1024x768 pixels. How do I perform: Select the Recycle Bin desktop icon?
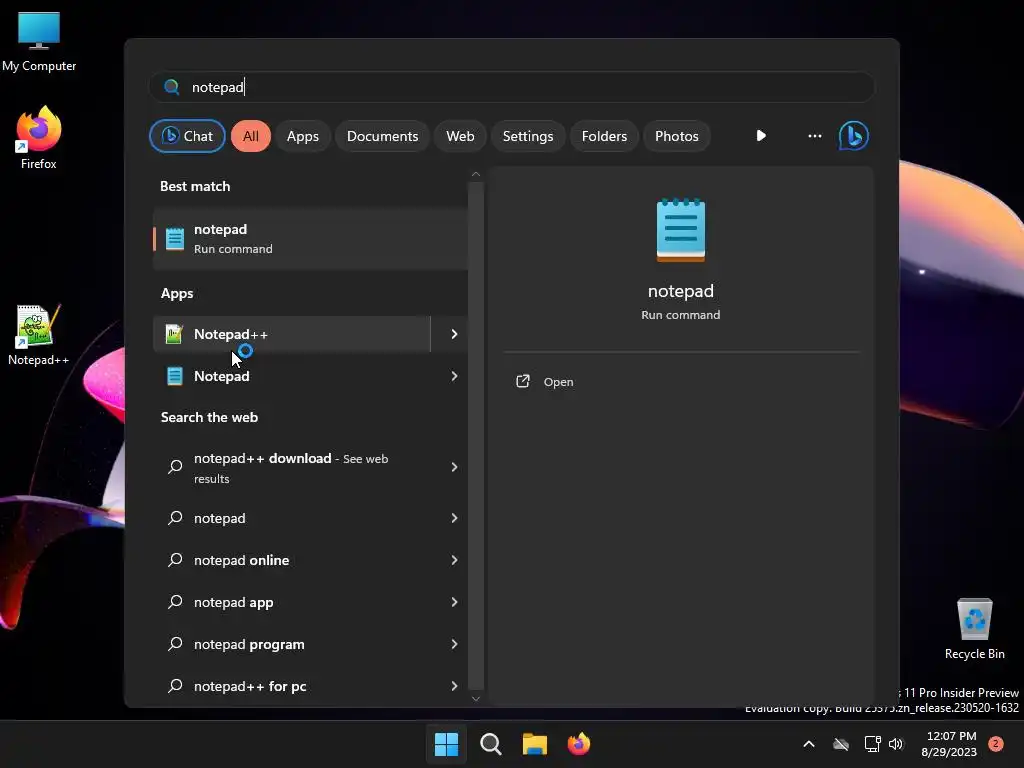(x=974, y=628)
